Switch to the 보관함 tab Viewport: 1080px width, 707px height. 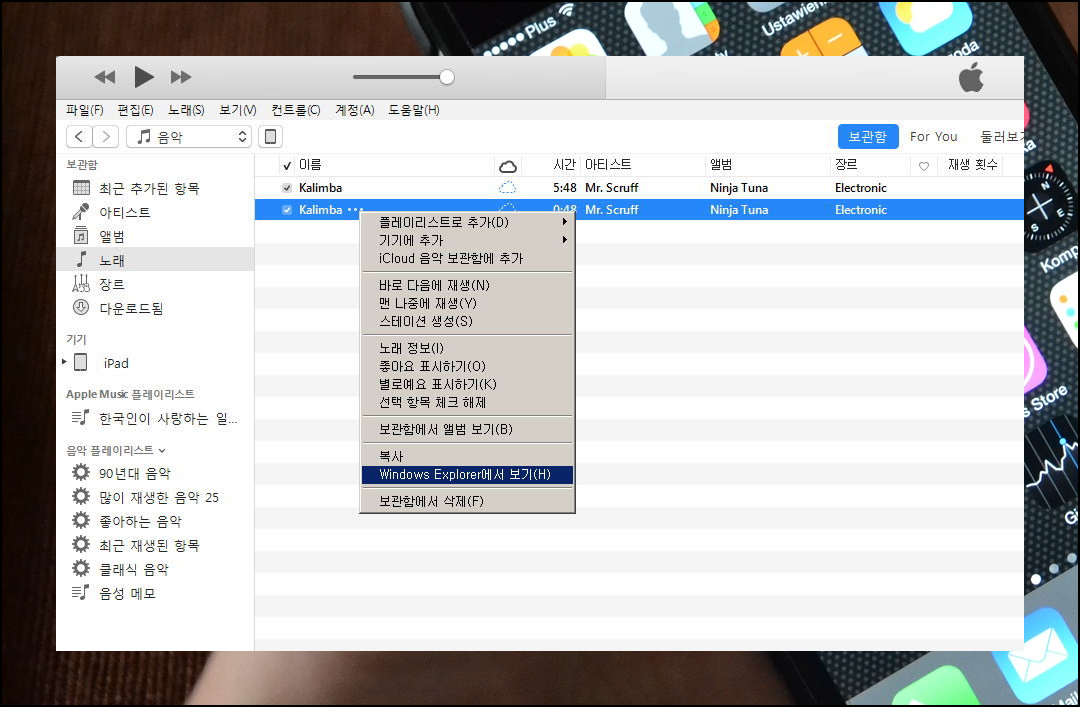pos(868,136)
